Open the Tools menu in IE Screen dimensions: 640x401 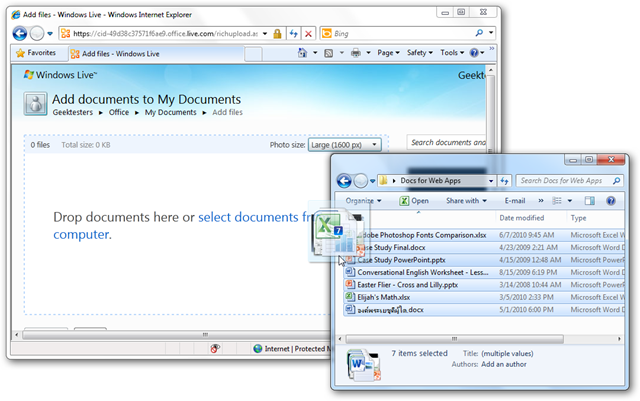click(452, 53)
